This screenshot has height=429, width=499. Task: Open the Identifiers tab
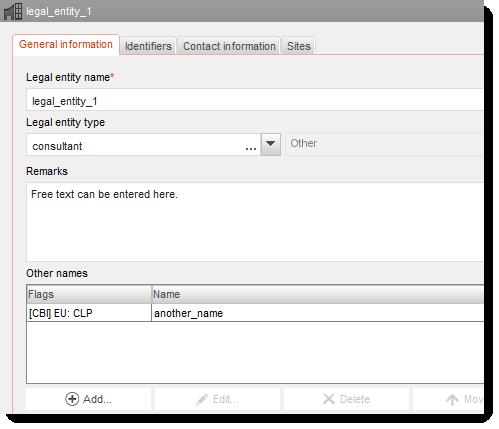coord(148,46)
